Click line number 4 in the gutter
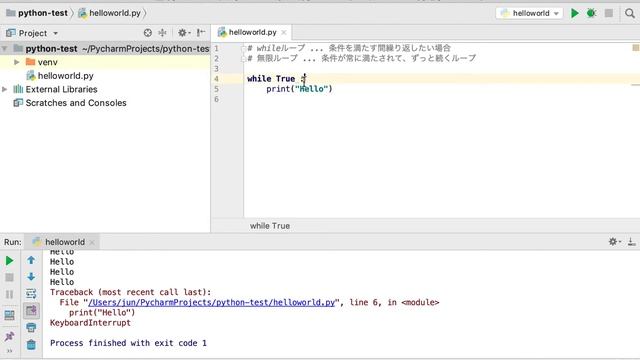Viewport: 640px width, 360px height. point(216,79)
